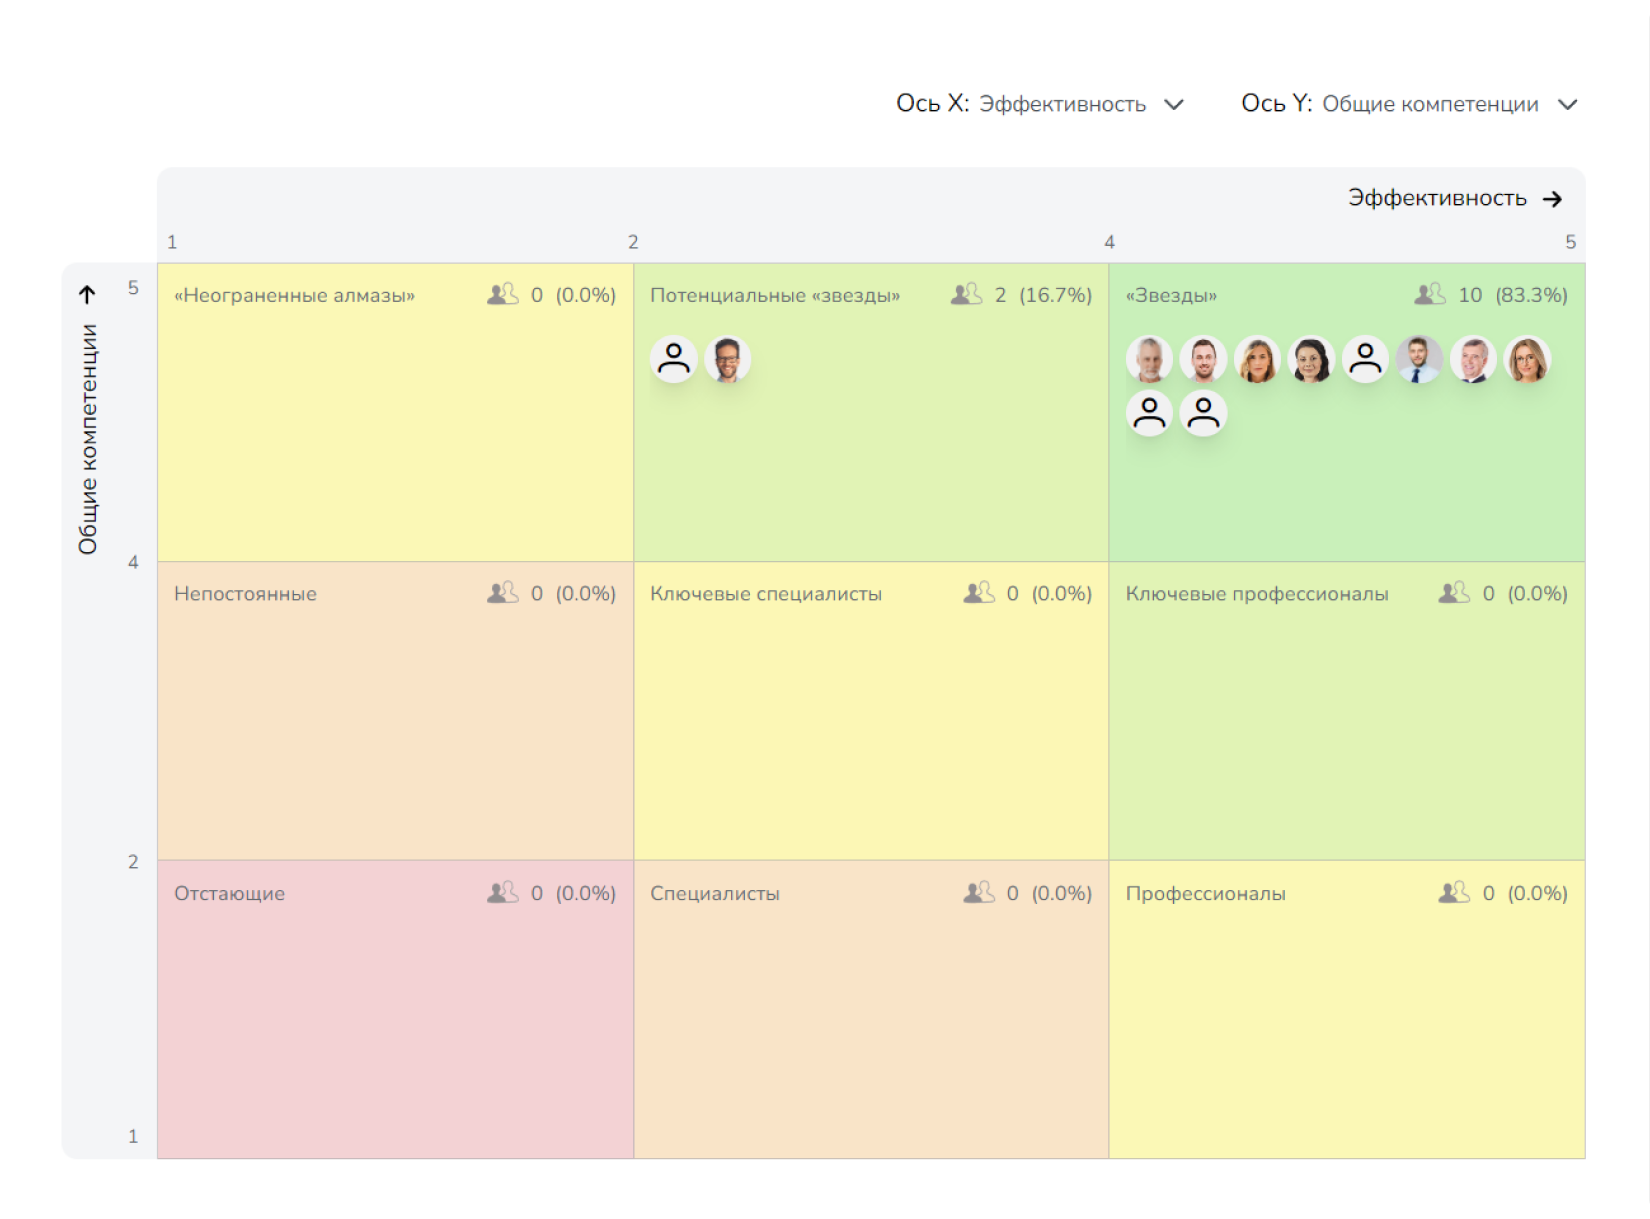Open the Ось X Эффективность dropdown
This screenshot has width=1650, height=1219.
pos(1060,104)
